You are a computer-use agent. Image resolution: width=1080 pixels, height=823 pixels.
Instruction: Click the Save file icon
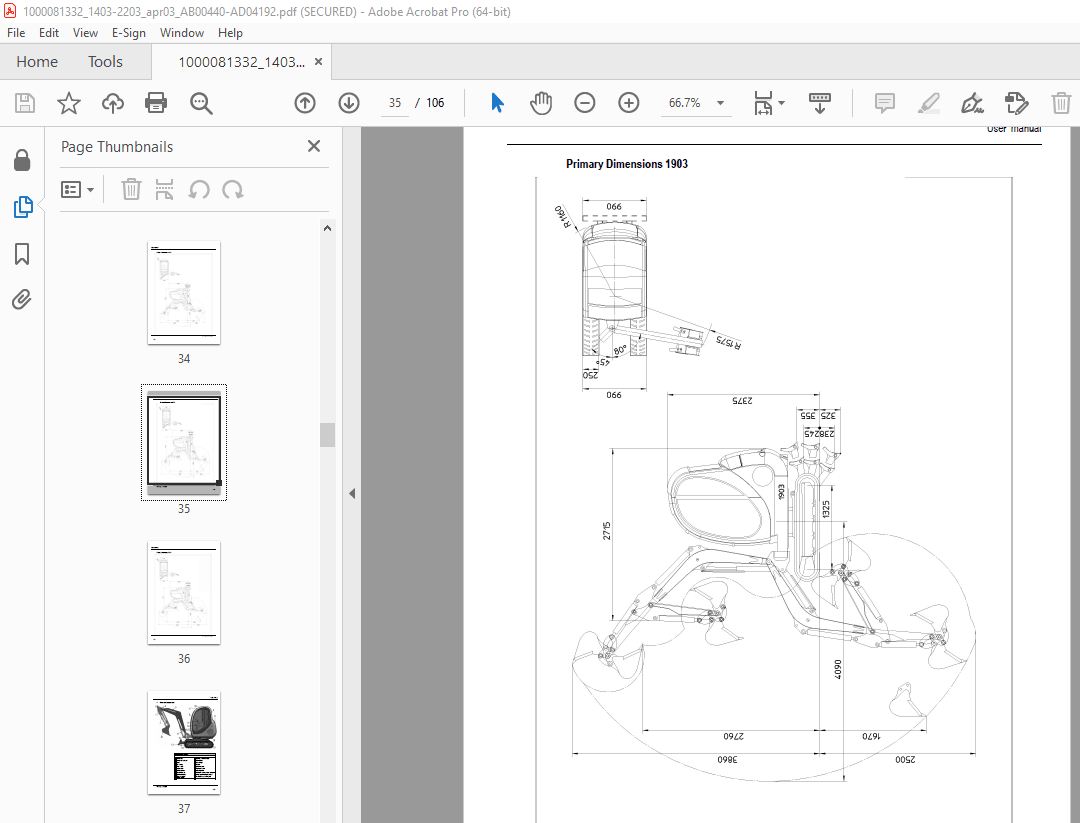click(25, 103)
